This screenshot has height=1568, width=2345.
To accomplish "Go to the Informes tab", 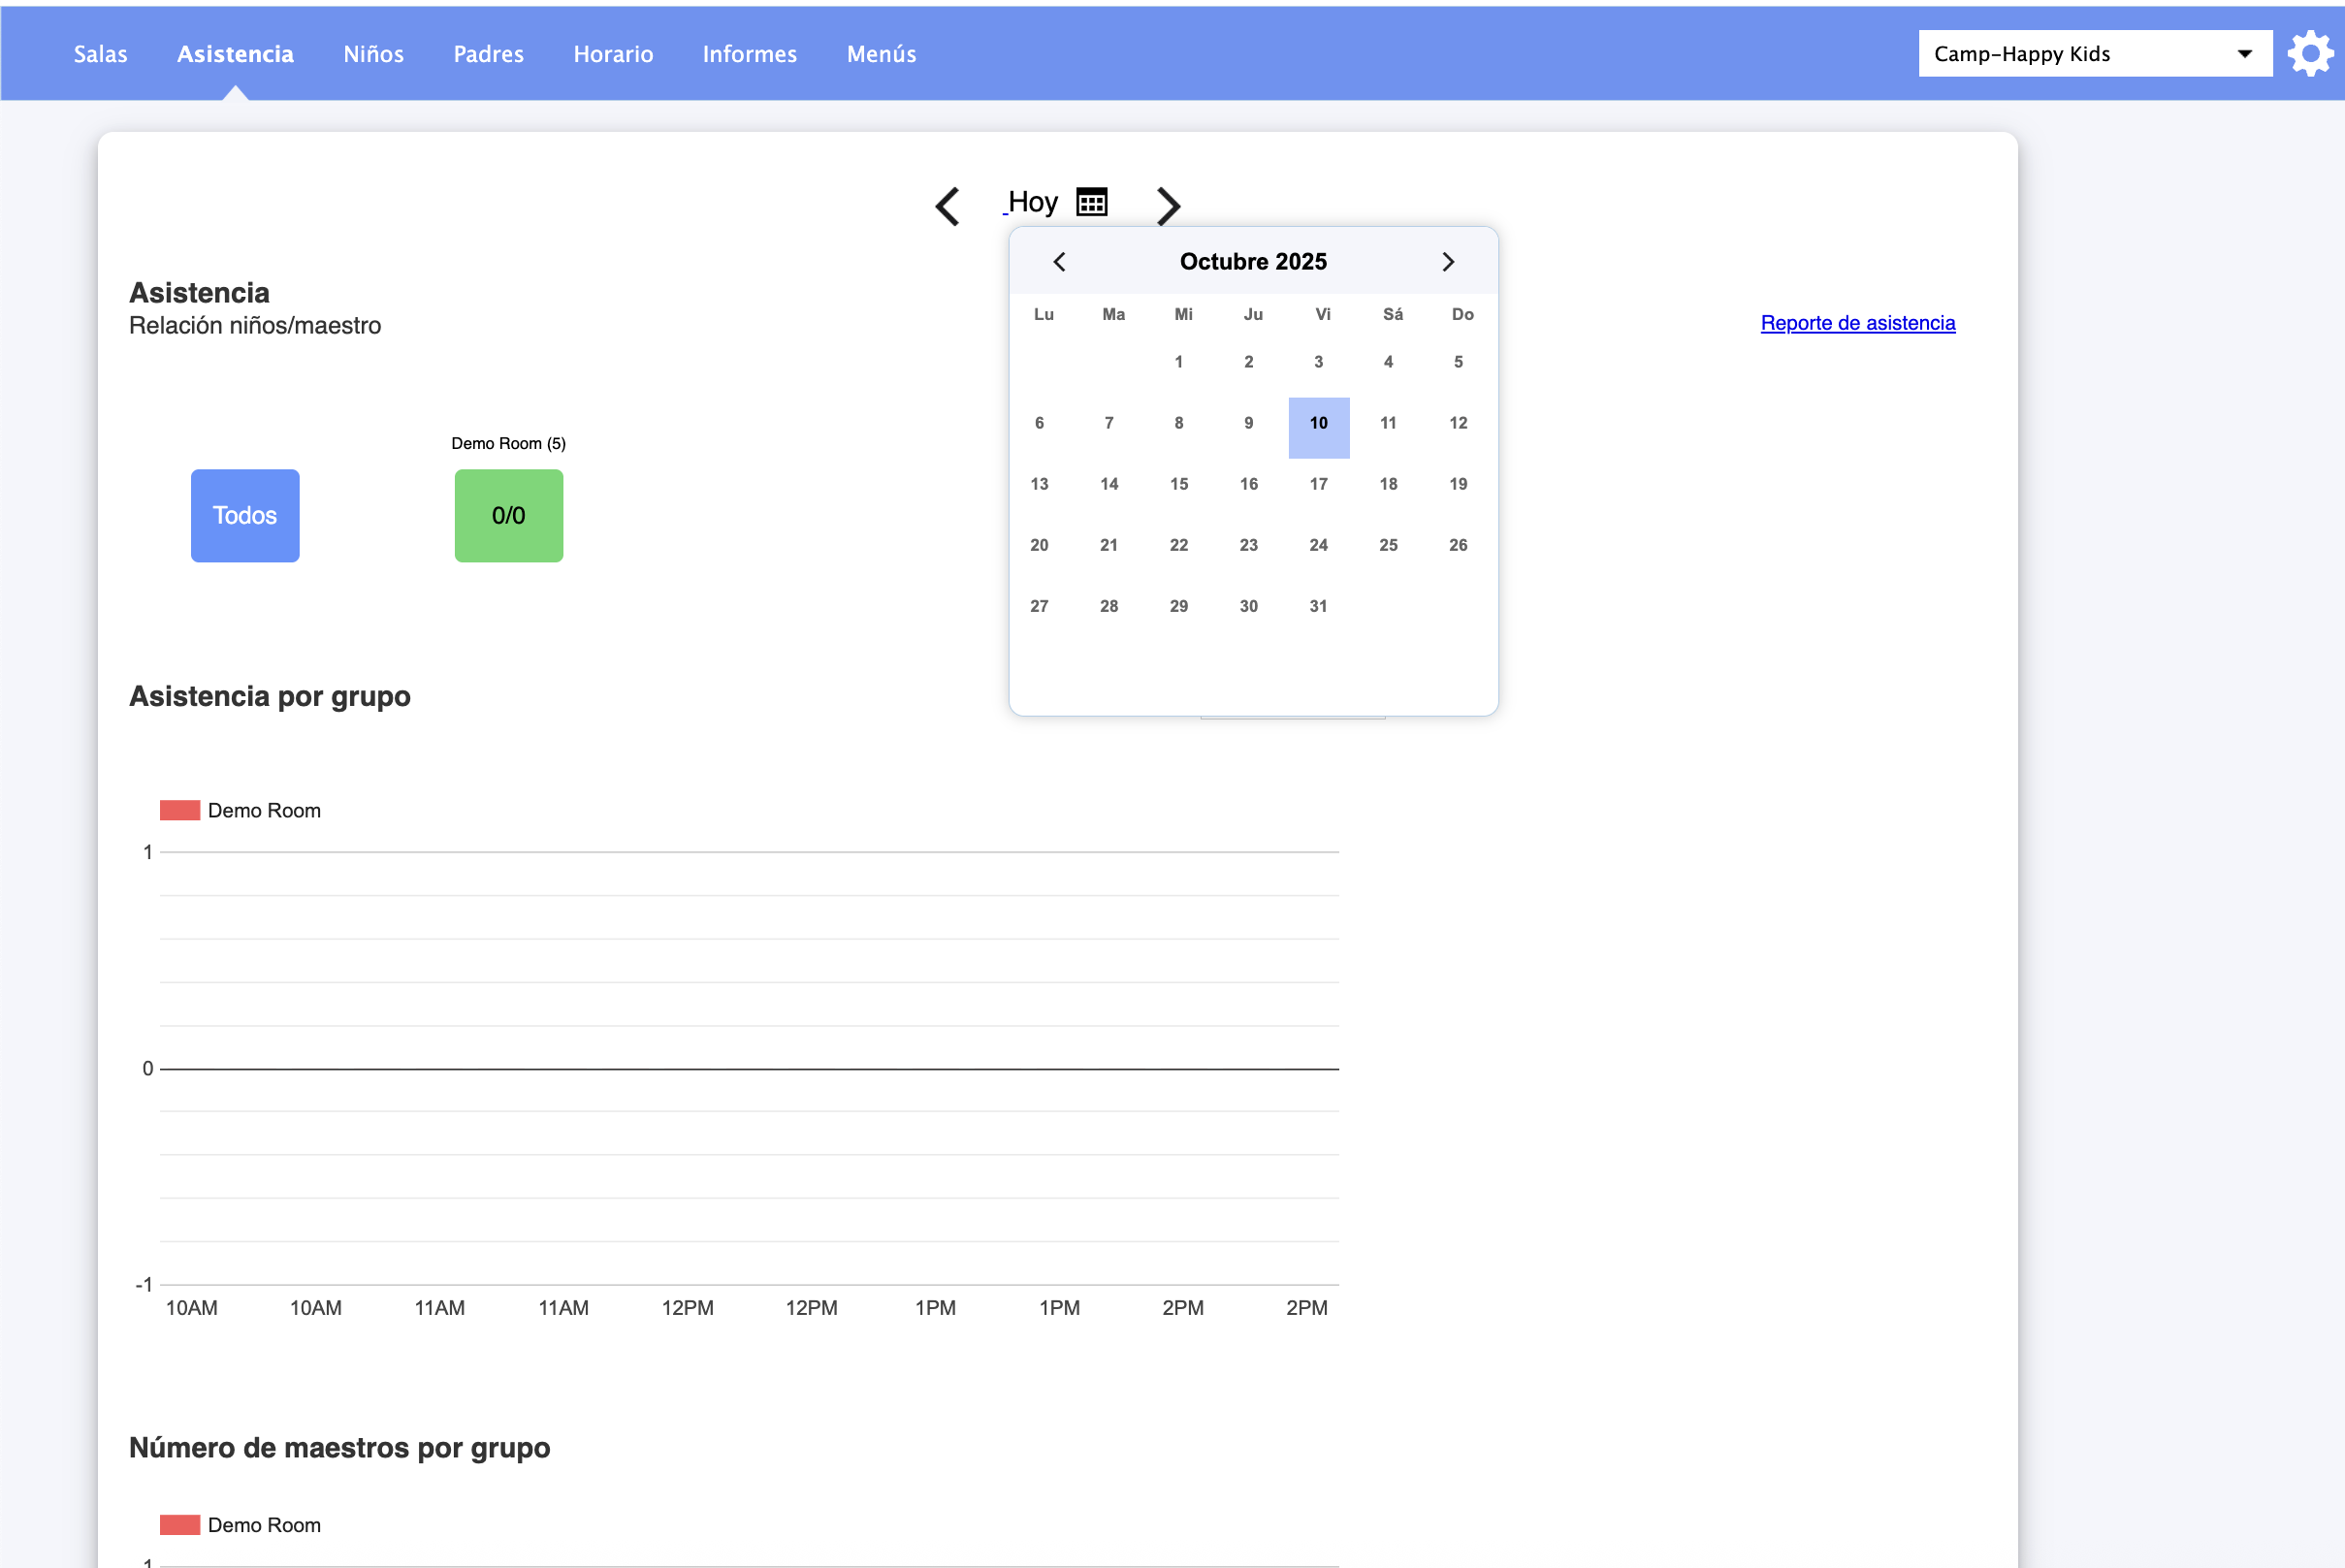I will point(749,54).
